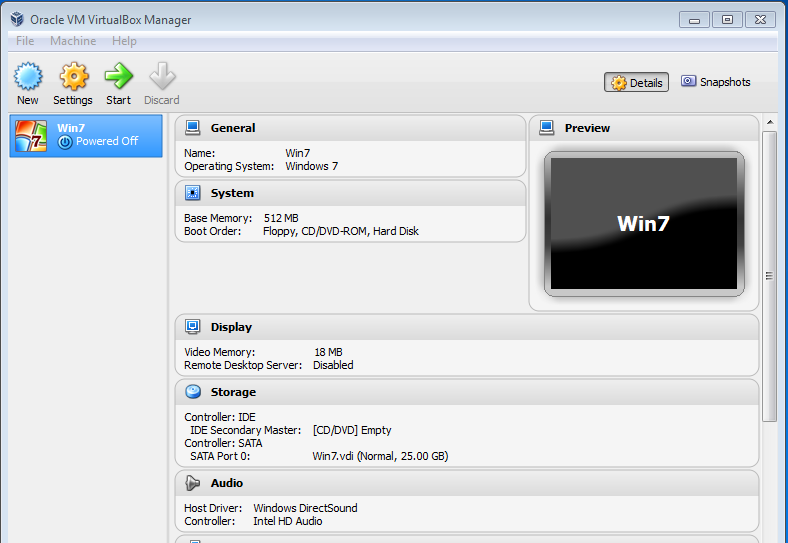
Task: Click the Storage section disk icon
Action: [193, 392]
